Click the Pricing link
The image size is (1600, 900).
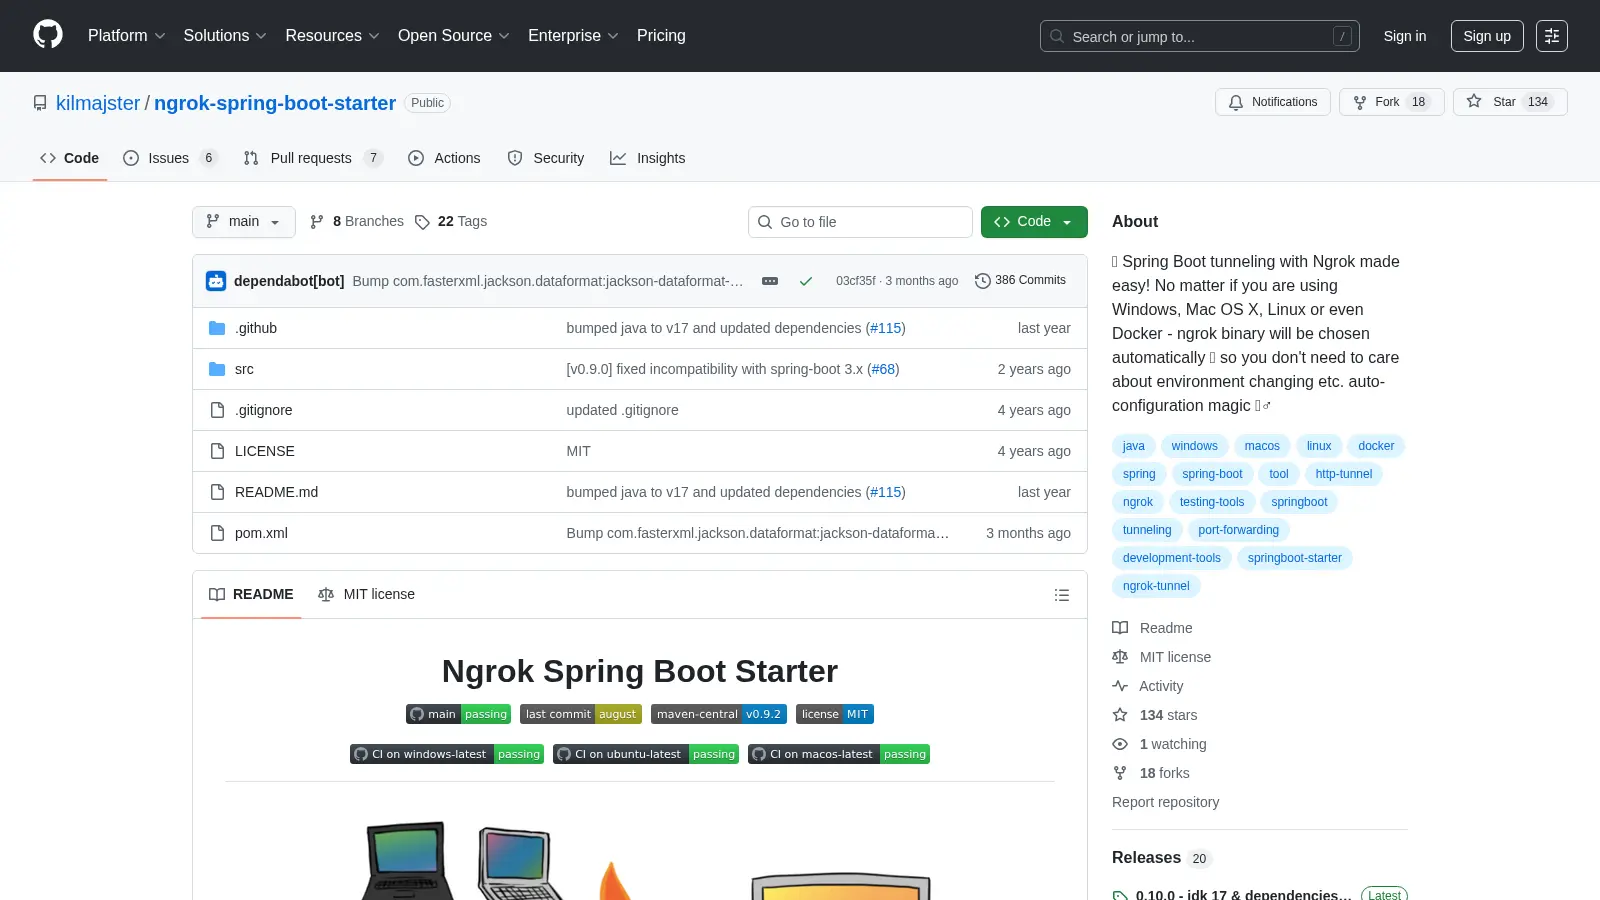tap(661, 36)
